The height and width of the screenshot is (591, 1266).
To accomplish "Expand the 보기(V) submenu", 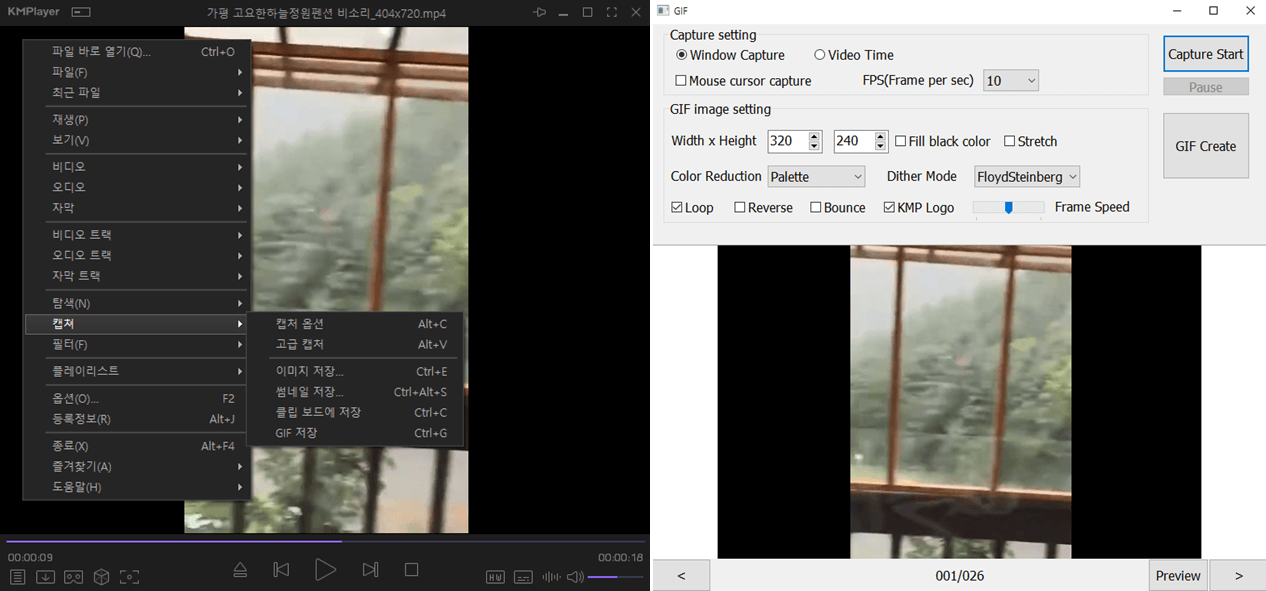I will click(x=135, y=140).
